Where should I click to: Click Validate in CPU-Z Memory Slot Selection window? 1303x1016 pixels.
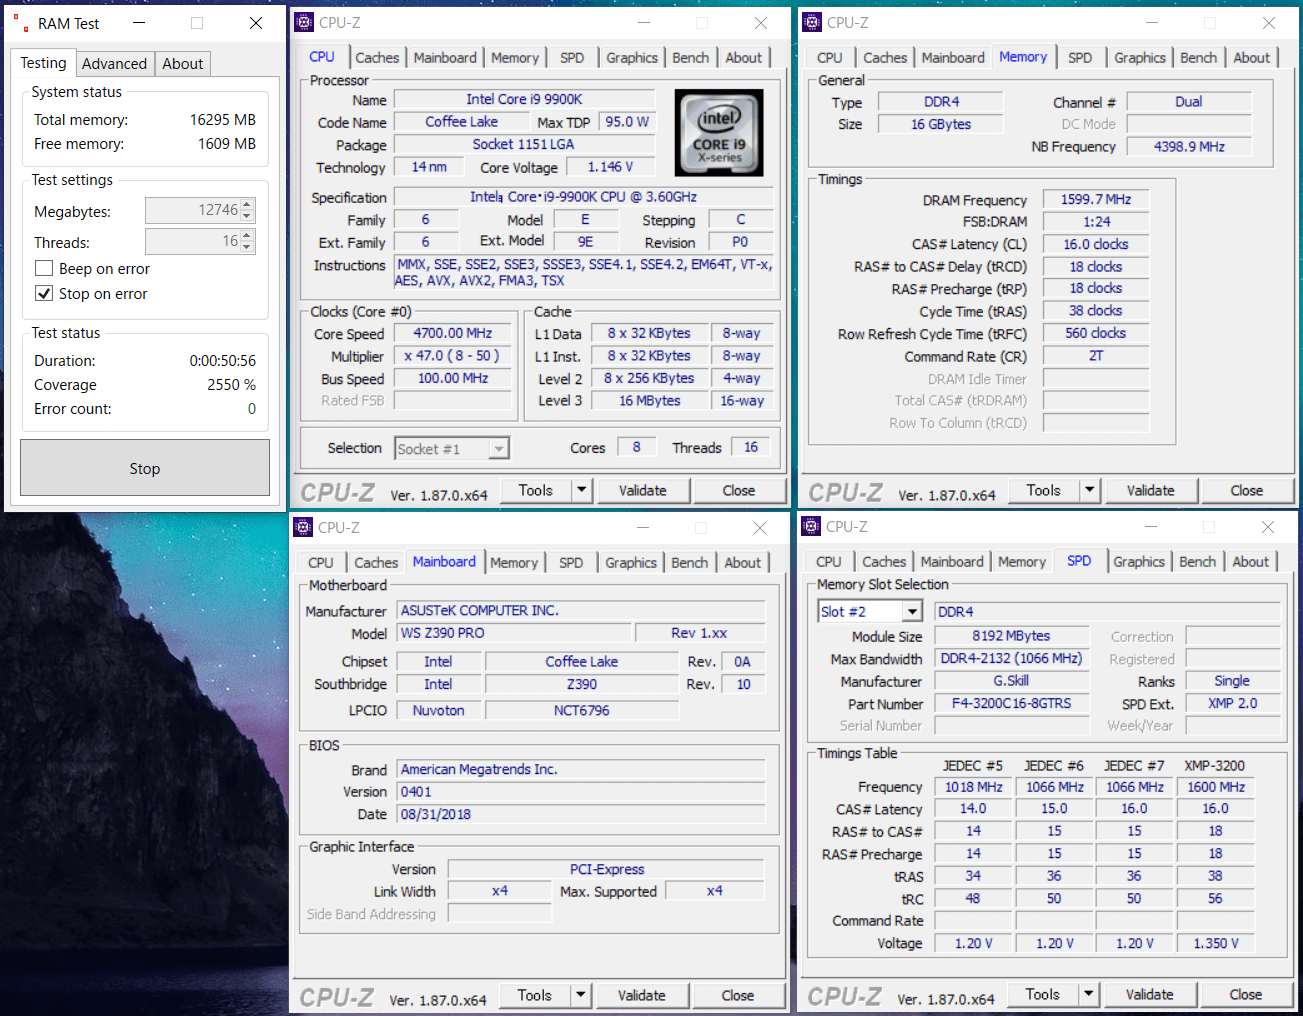pyautogui.click(x=1150, y=994)
